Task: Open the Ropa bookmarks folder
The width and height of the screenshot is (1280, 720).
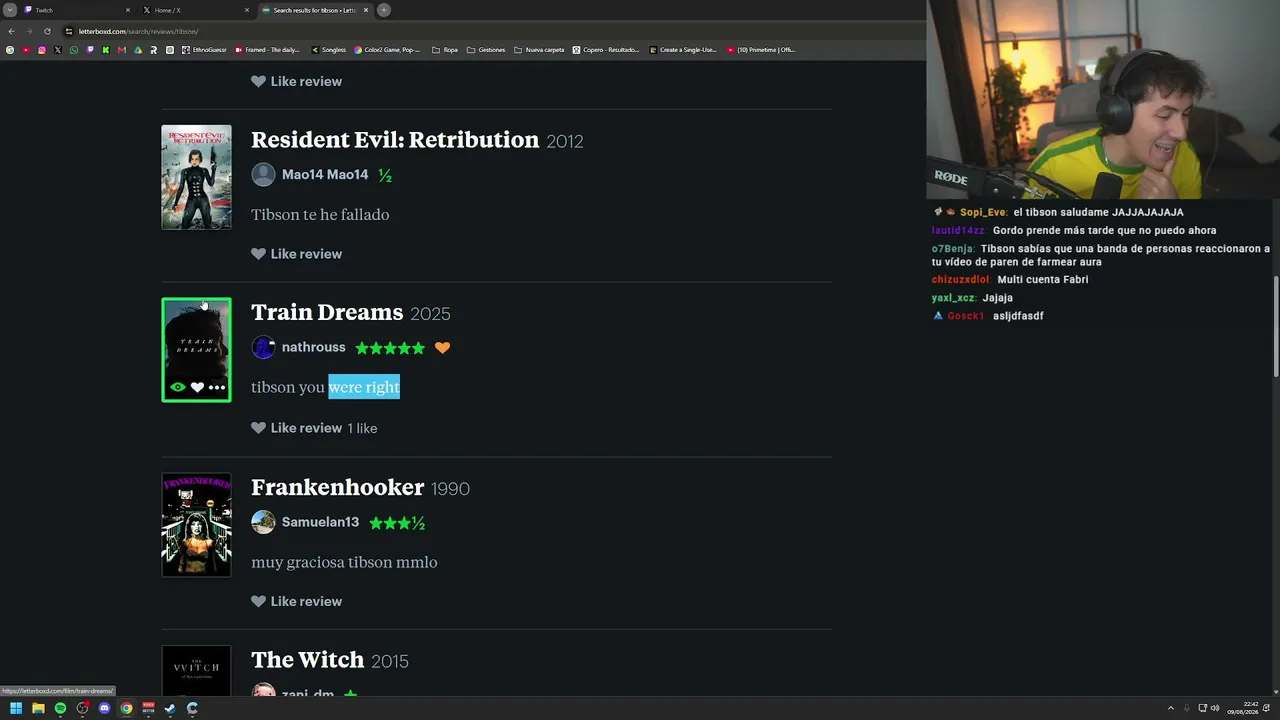Action: pyautogui.click(x=444, y=50)
